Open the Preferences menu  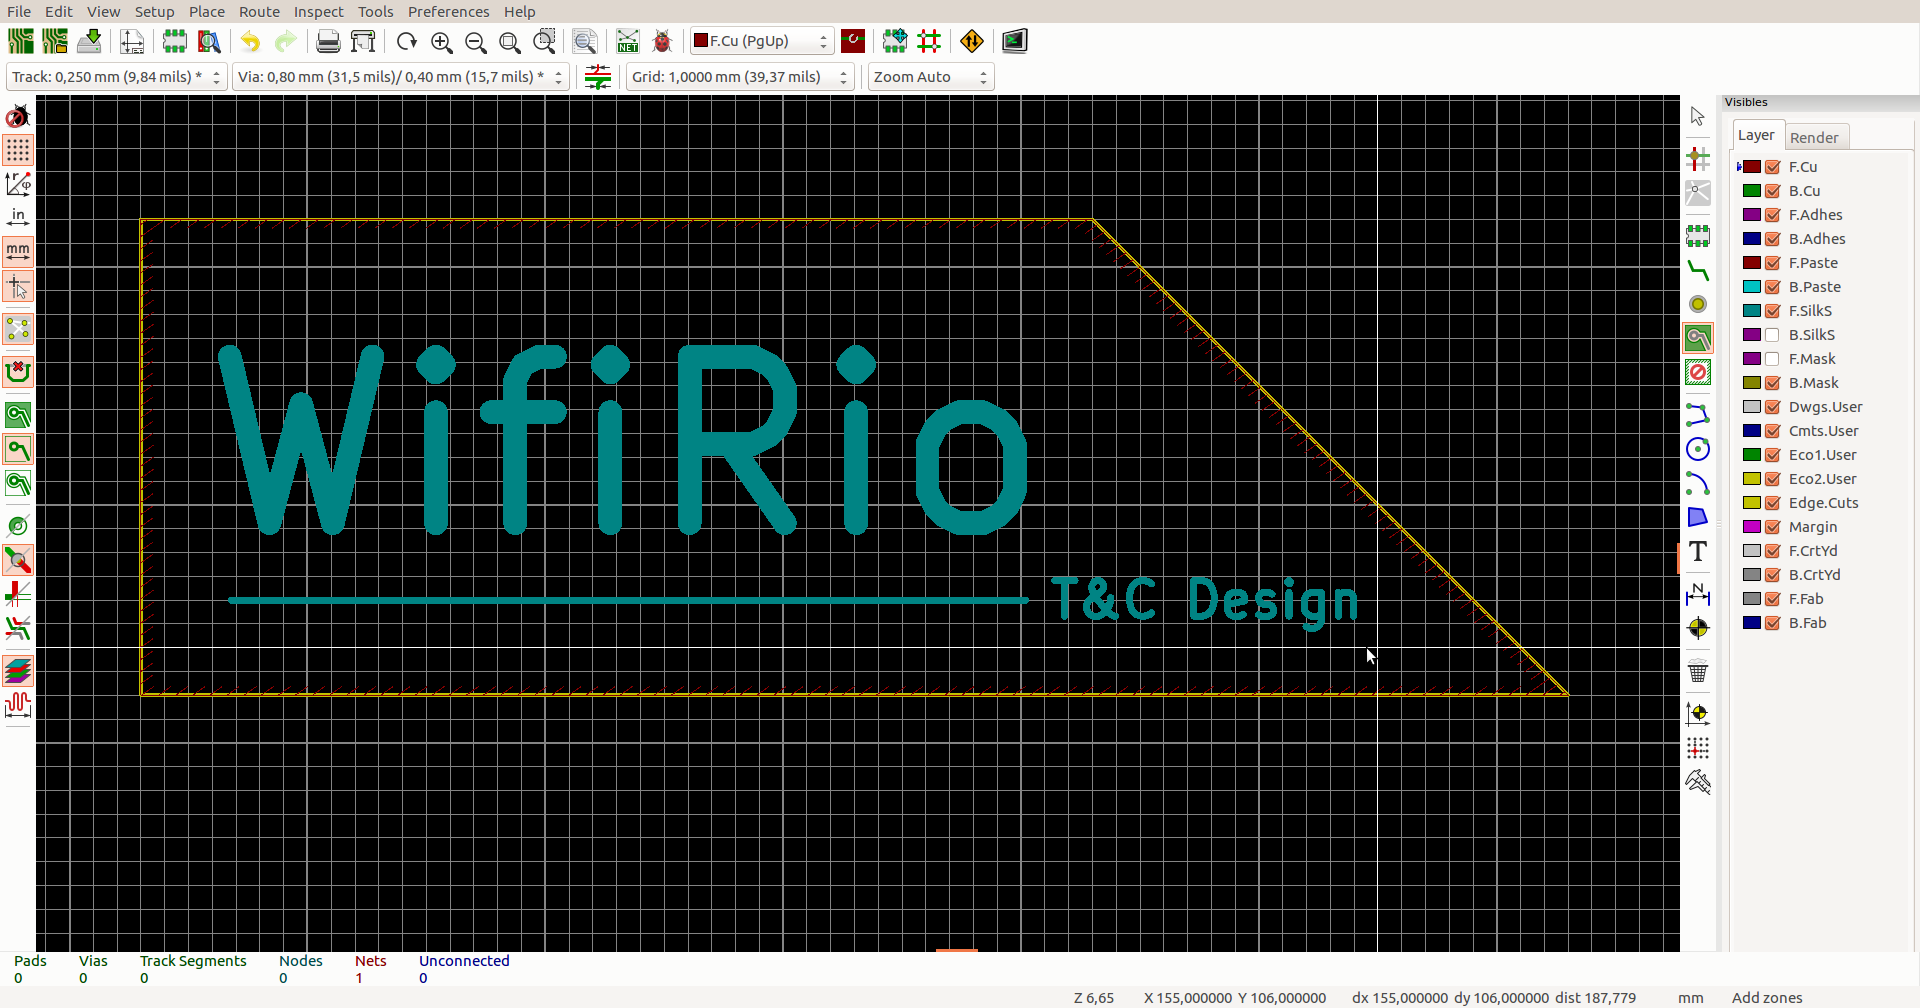448,11
